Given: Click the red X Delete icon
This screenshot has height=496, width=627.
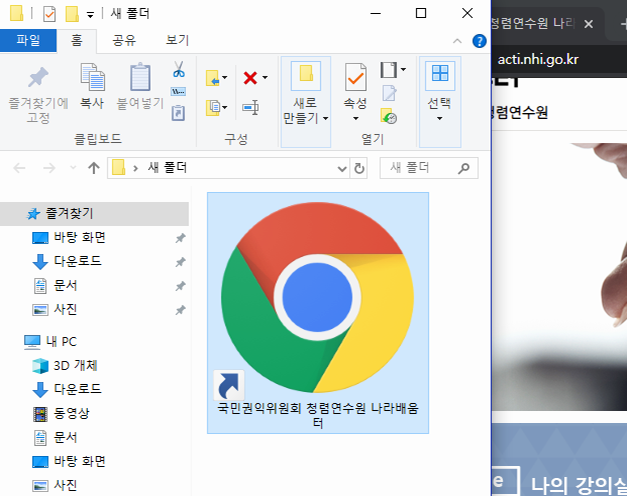Looking at the screenshot, I should point(250,78).
